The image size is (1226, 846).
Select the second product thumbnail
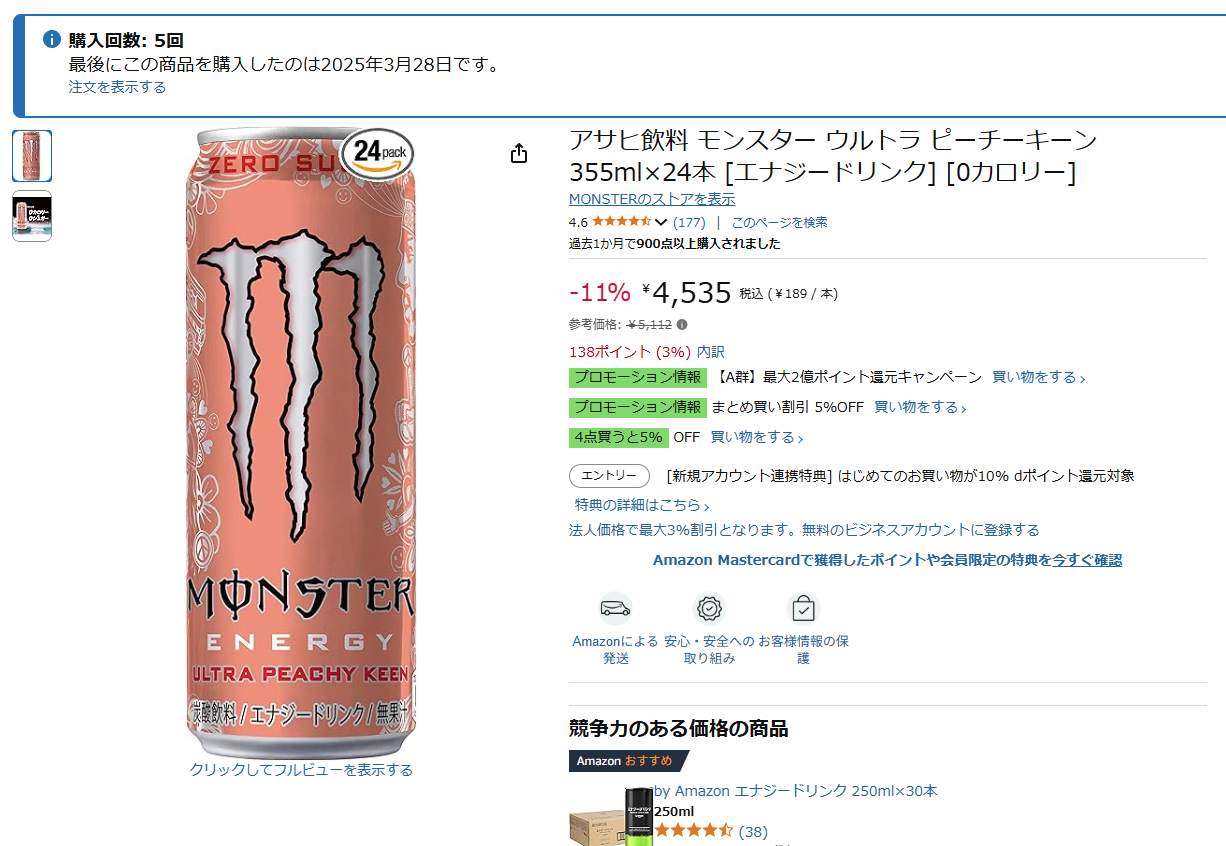(x=32, y=216)
